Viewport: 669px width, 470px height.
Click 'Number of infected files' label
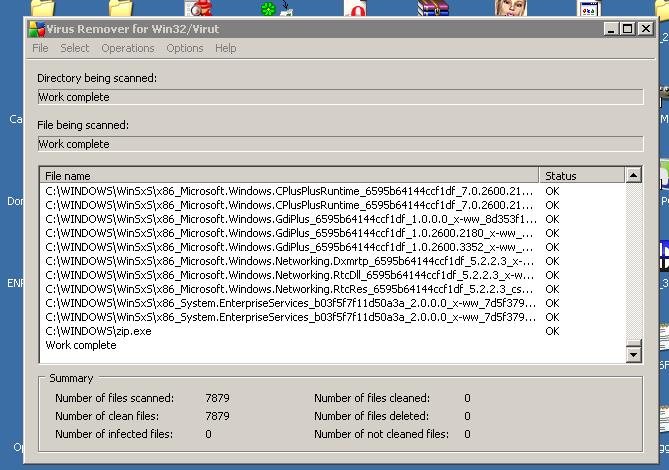click(114, 434)
